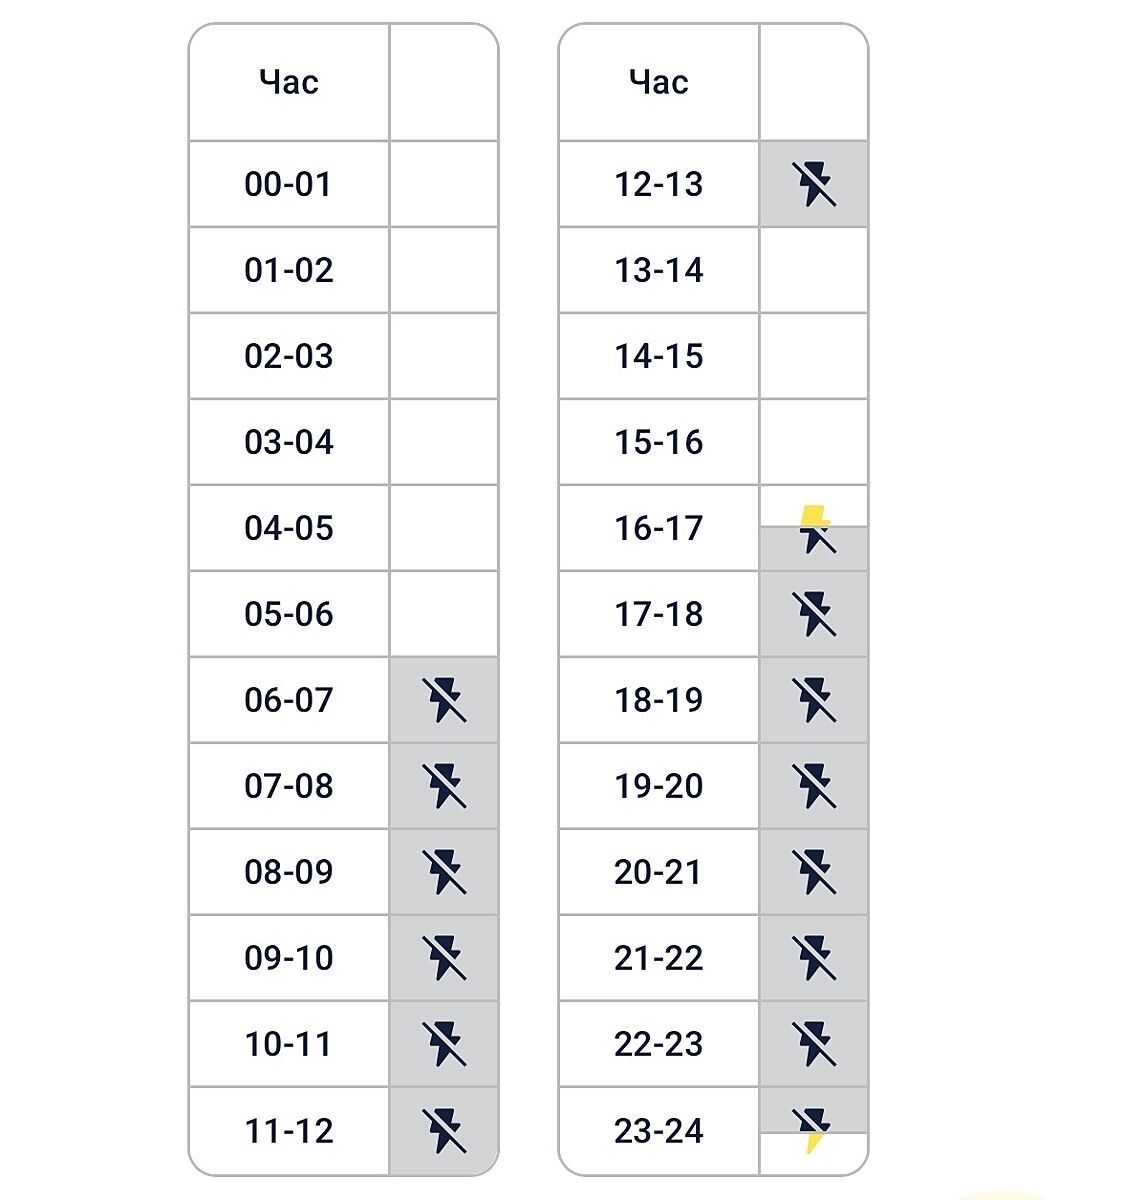This screenshot has height=1200, width=1145.
Task: Click the outage icon for 22-23
Action: (814, 1044)
